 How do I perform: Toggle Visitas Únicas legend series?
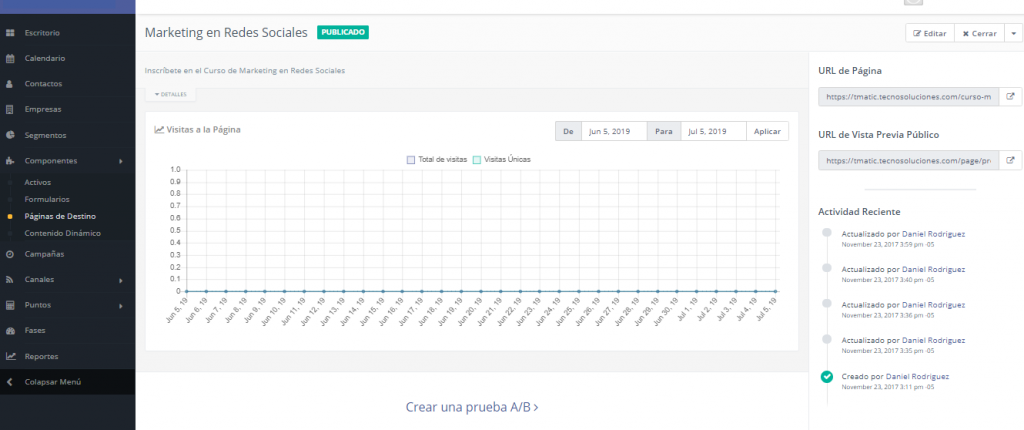(x=501, y=159)
